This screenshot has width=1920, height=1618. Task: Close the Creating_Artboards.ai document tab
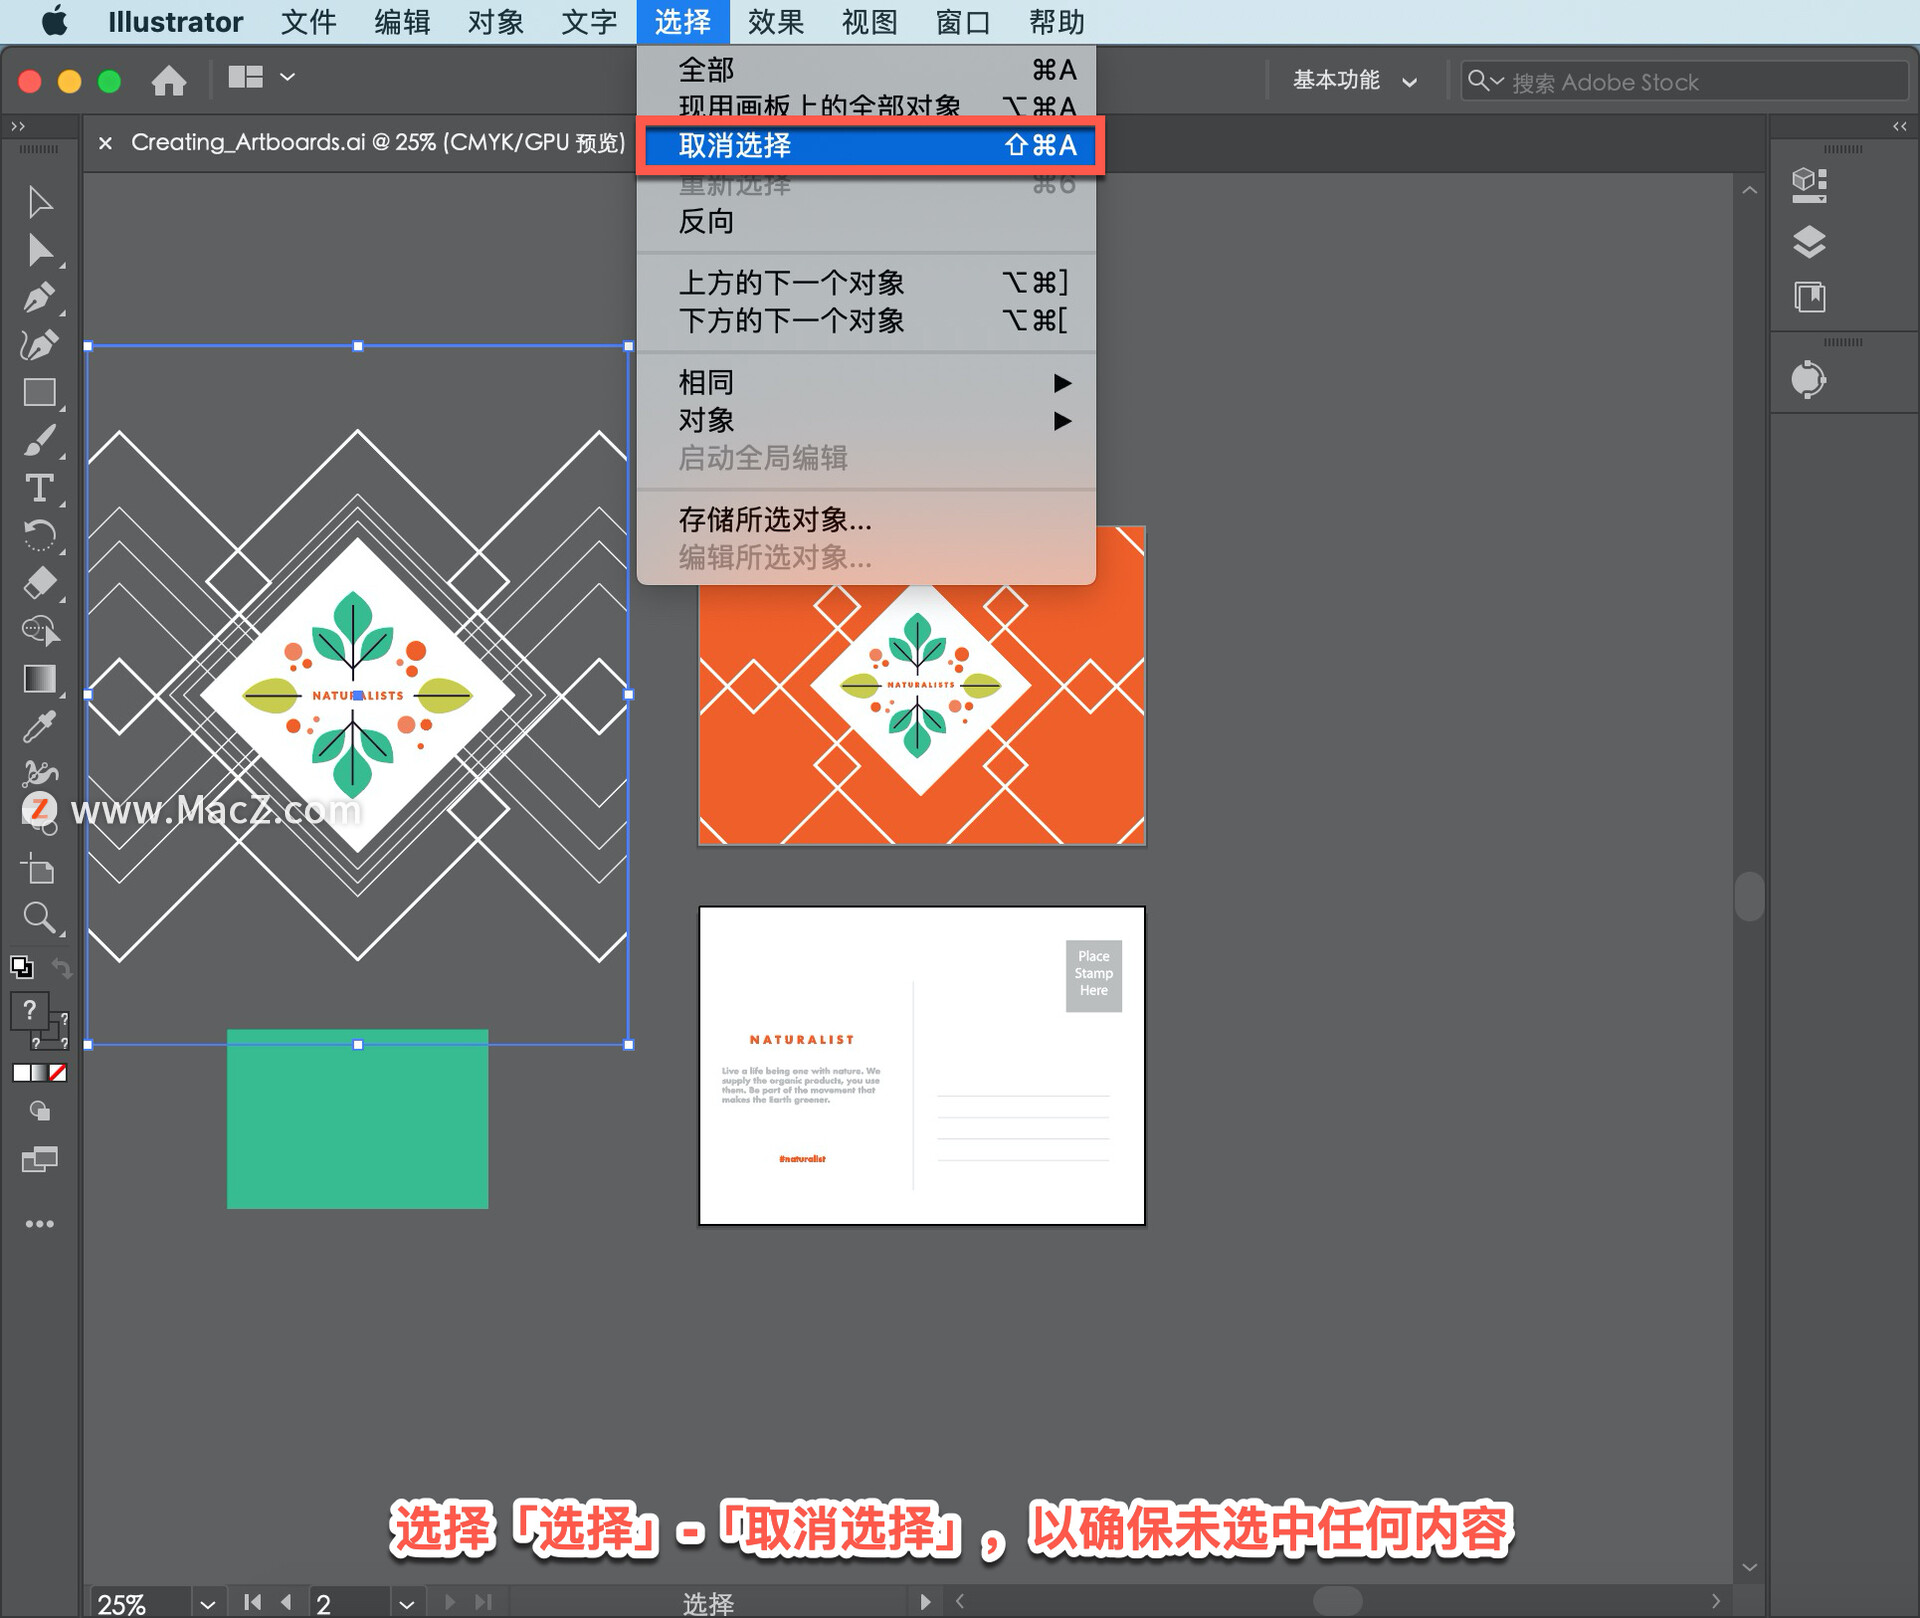(105, 143)
